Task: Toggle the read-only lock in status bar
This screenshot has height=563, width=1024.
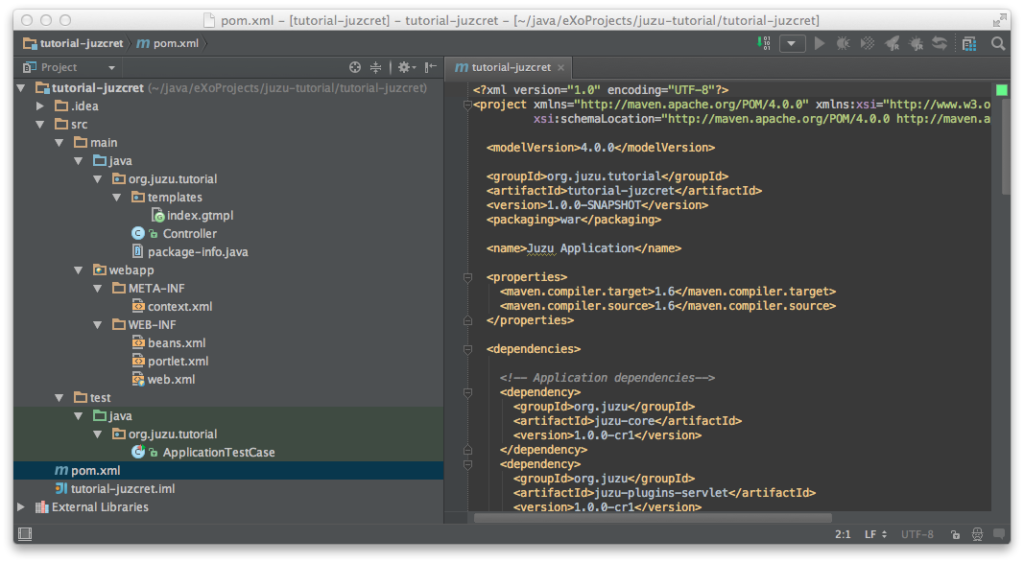Action: click(956, 535)
